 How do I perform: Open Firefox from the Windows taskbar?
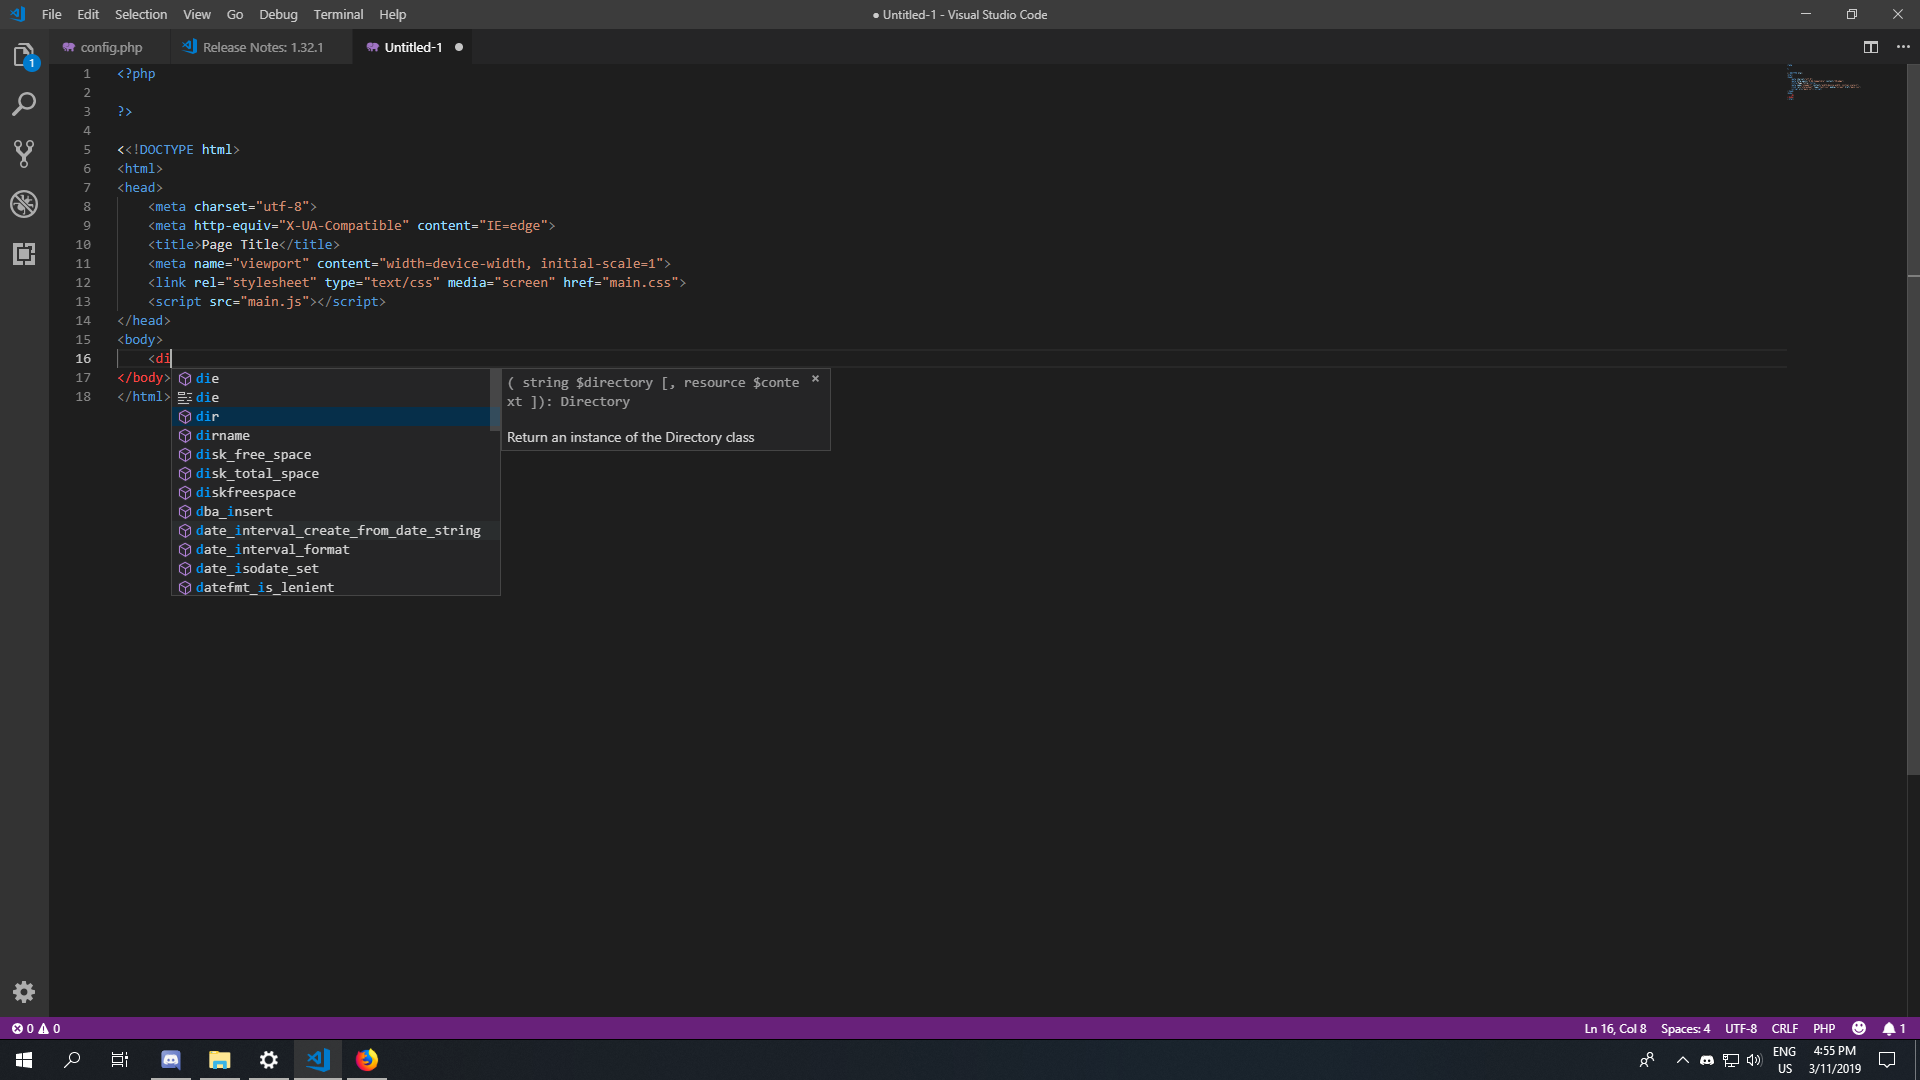click(x=367, y=1059)
